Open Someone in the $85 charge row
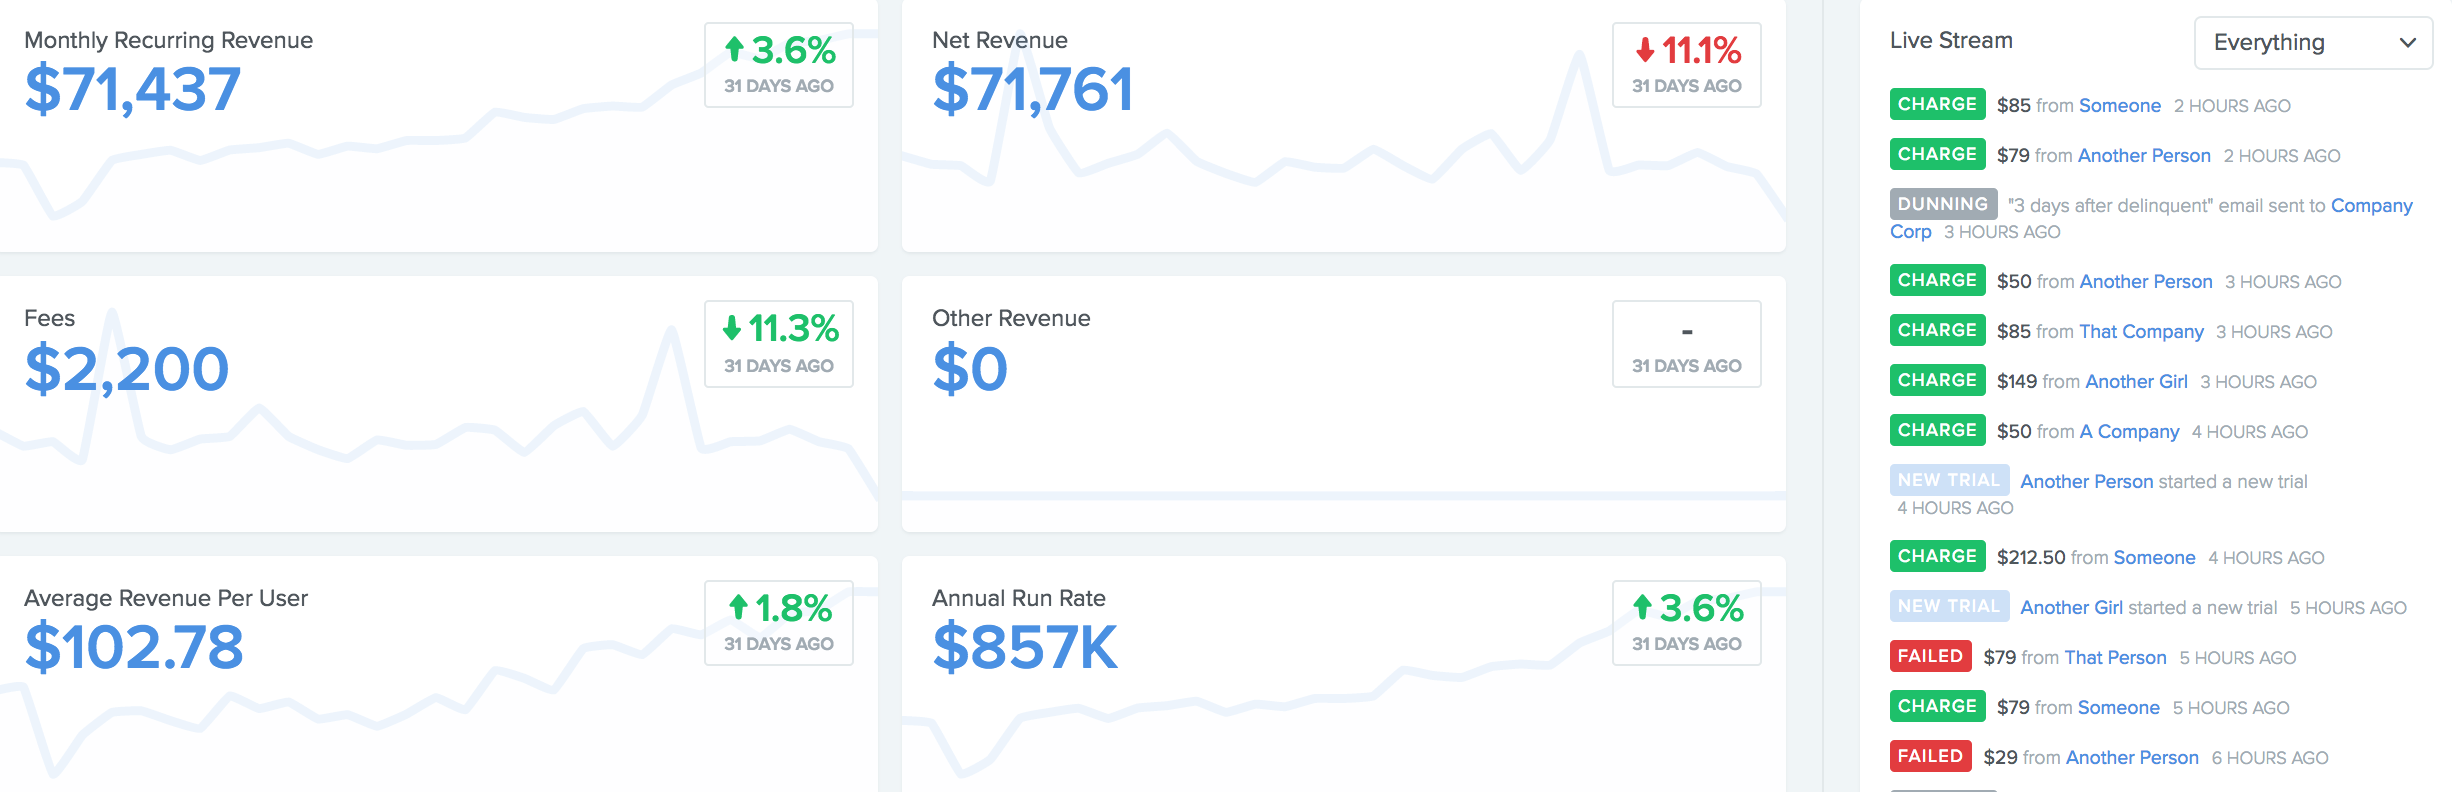 point(2120,106)
